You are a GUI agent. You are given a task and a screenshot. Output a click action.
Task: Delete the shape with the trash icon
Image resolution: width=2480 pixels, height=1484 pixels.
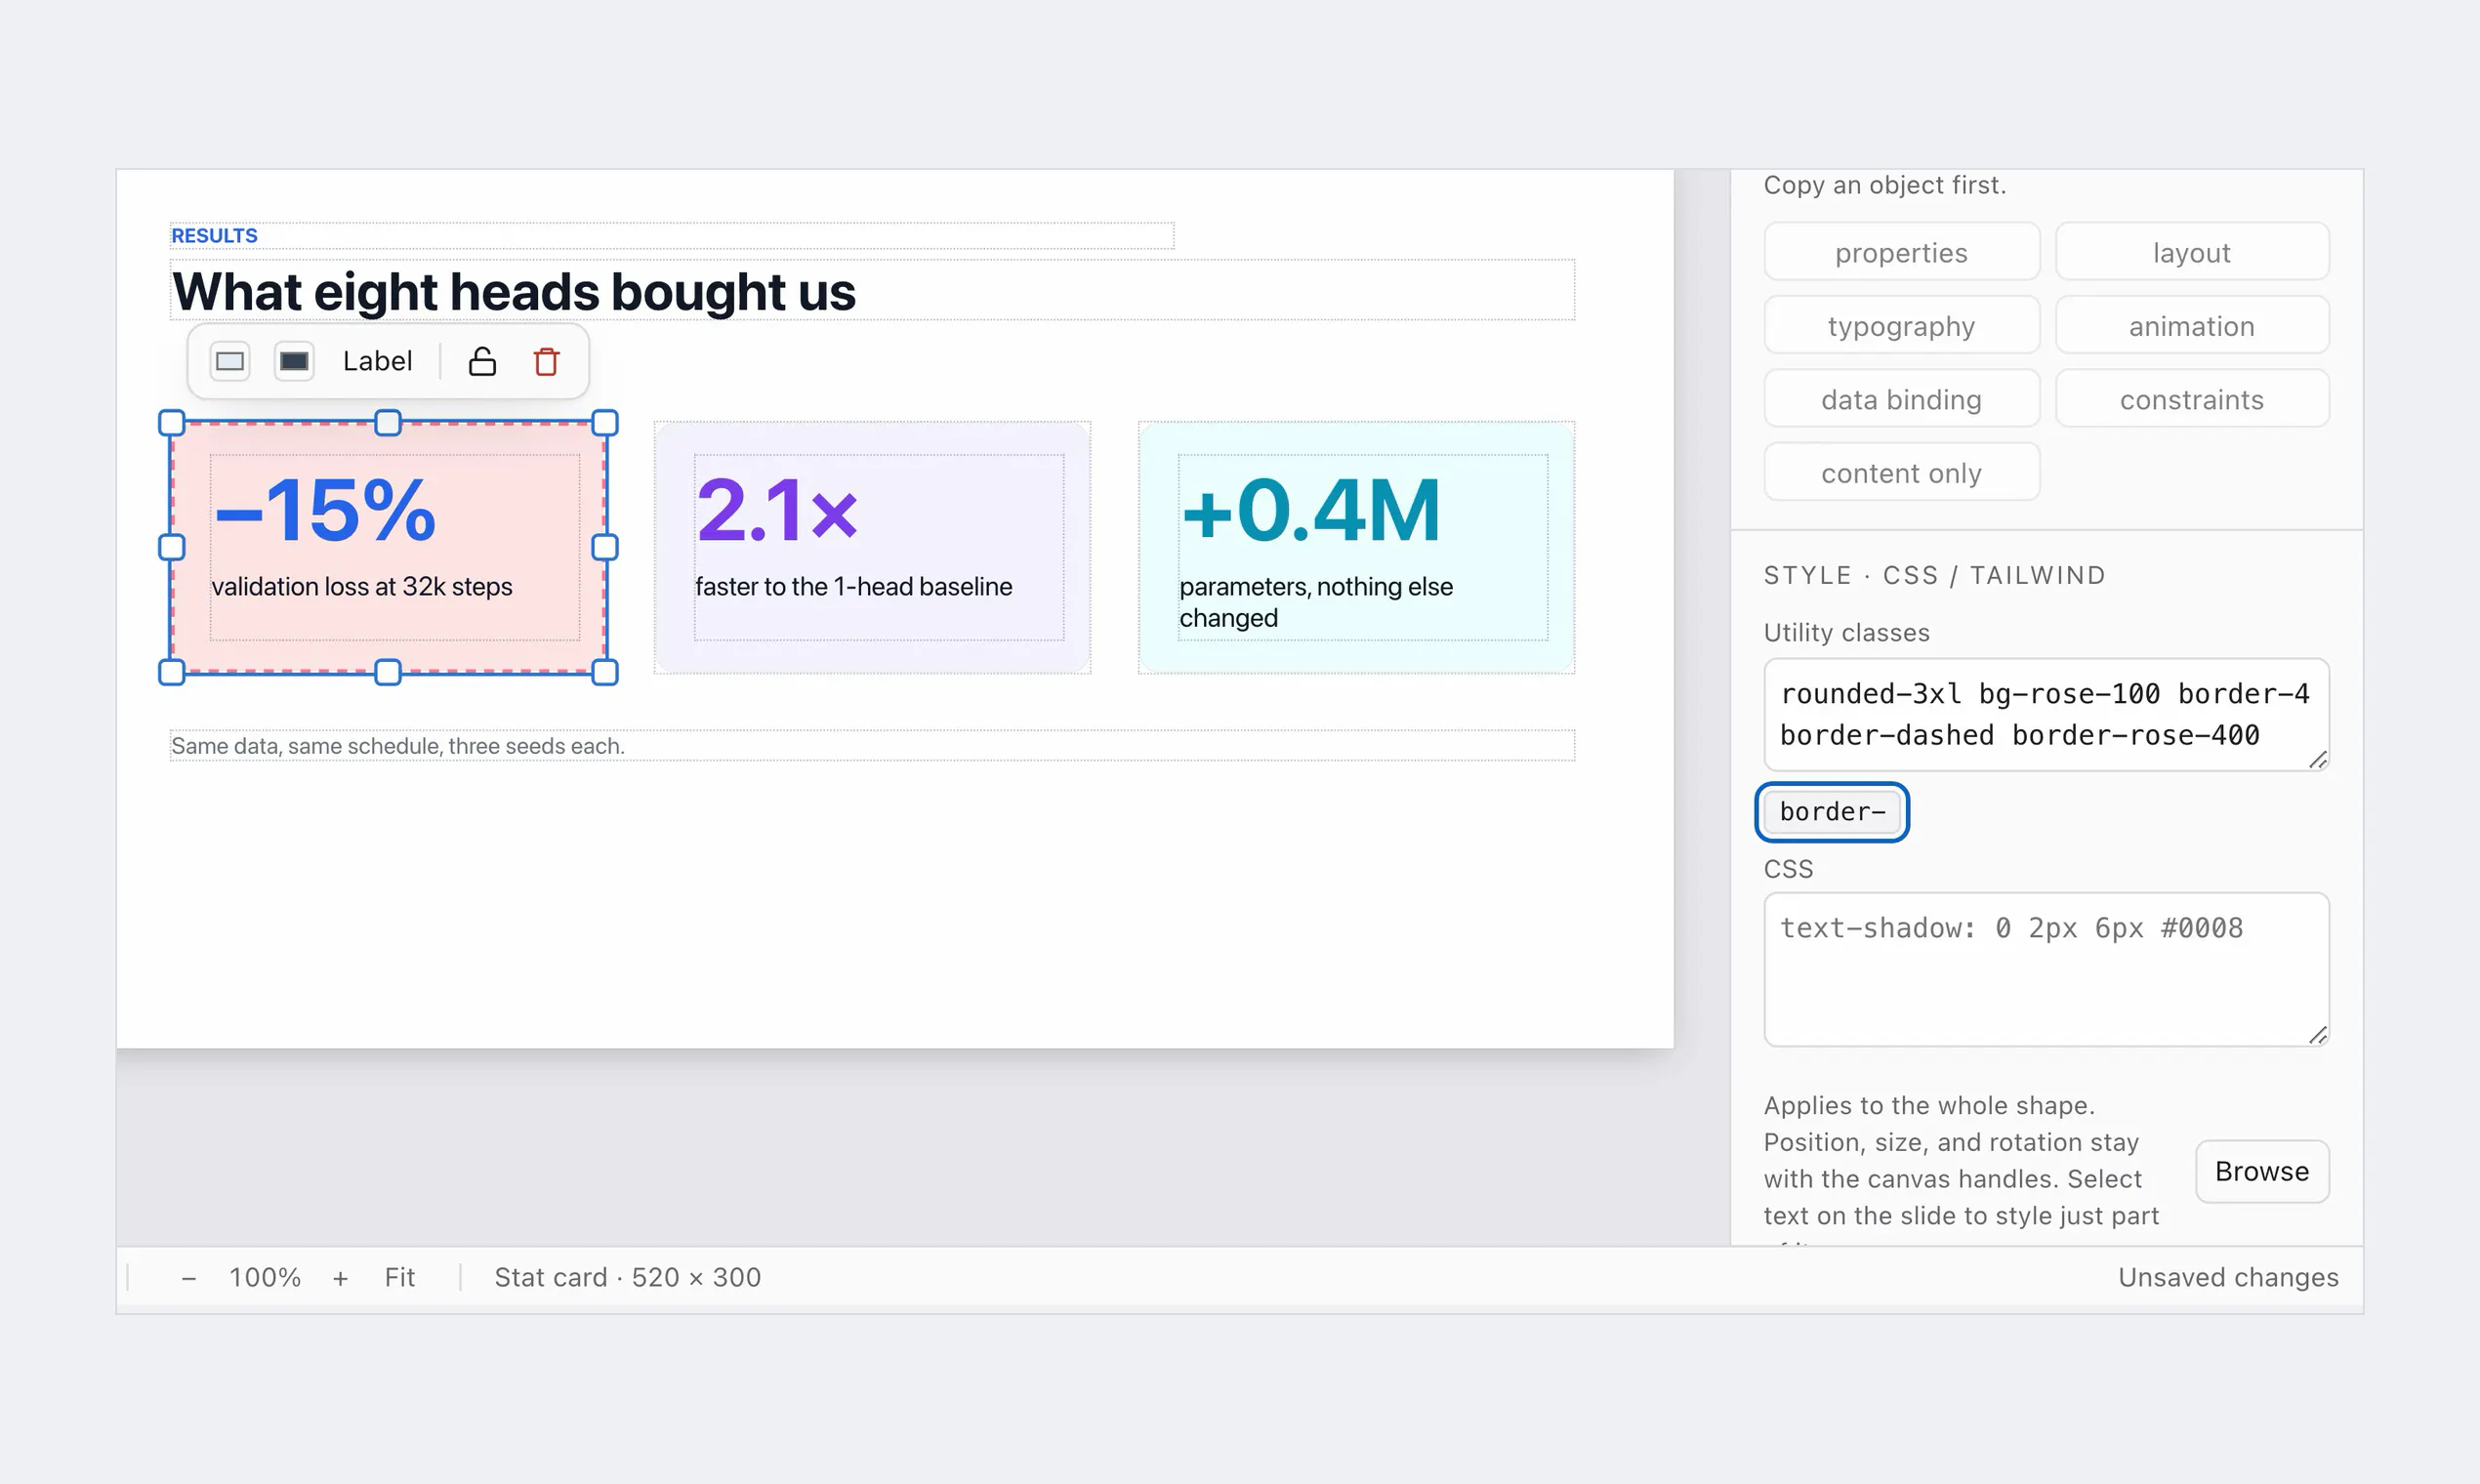[x=546, y=361]
